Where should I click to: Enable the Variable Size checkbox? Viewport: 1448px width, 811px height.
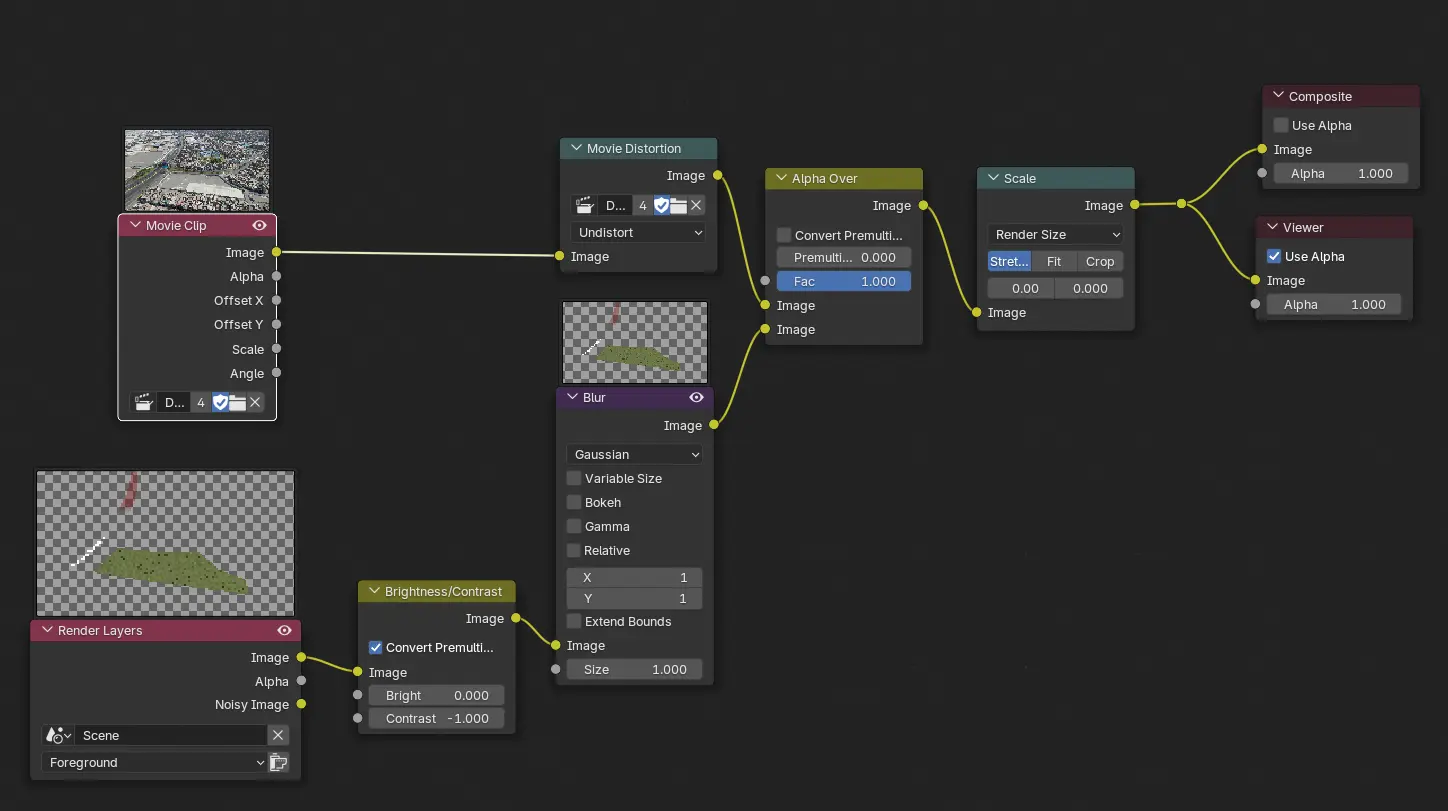pyautogui.click(x=574, y=479)
